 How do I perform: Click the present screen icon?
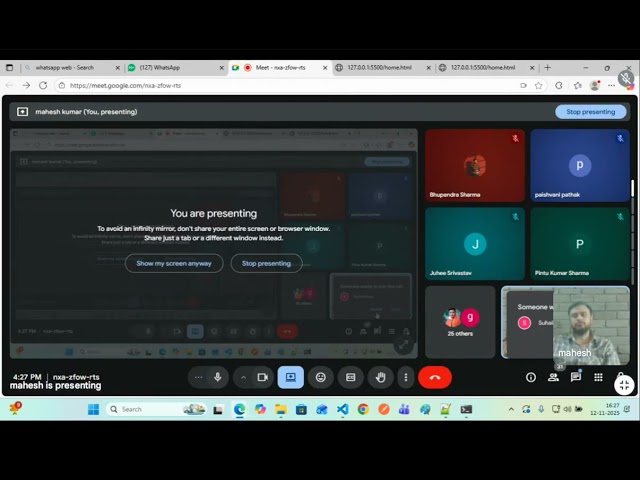pyautogui.click(x=291, y=377)
